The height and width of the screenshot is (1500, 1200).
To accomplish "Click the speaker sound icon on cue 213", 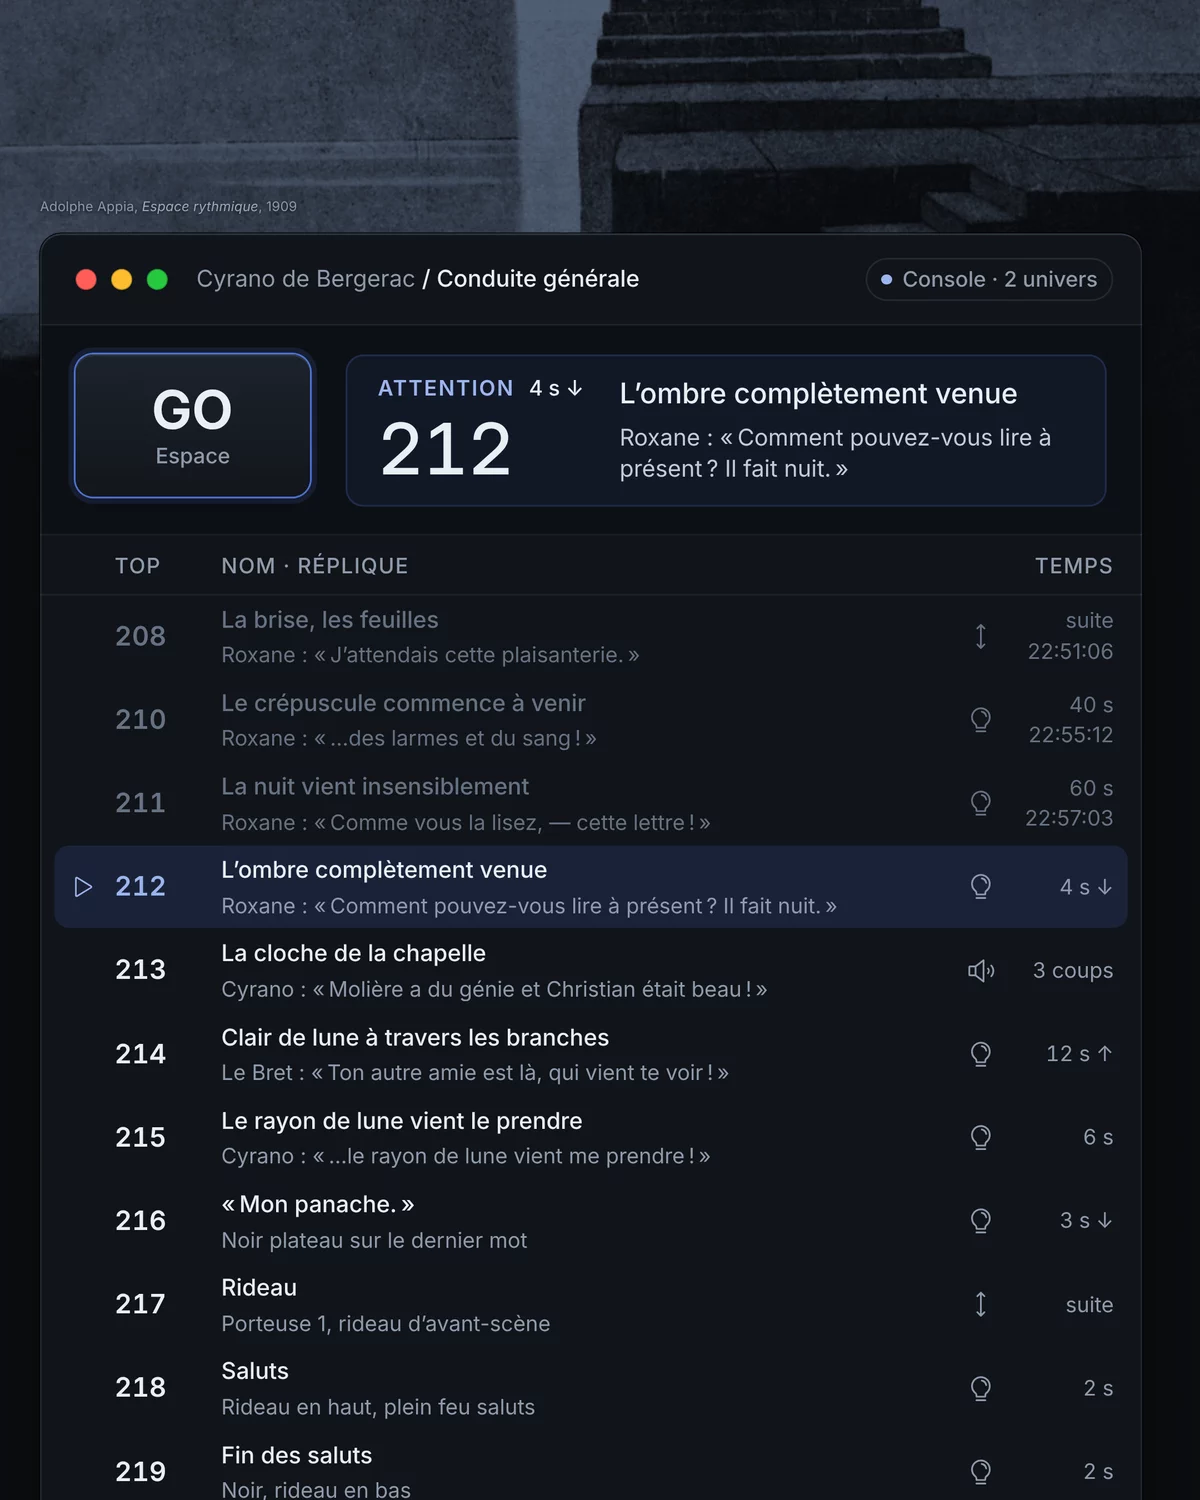I will (981, 970).
